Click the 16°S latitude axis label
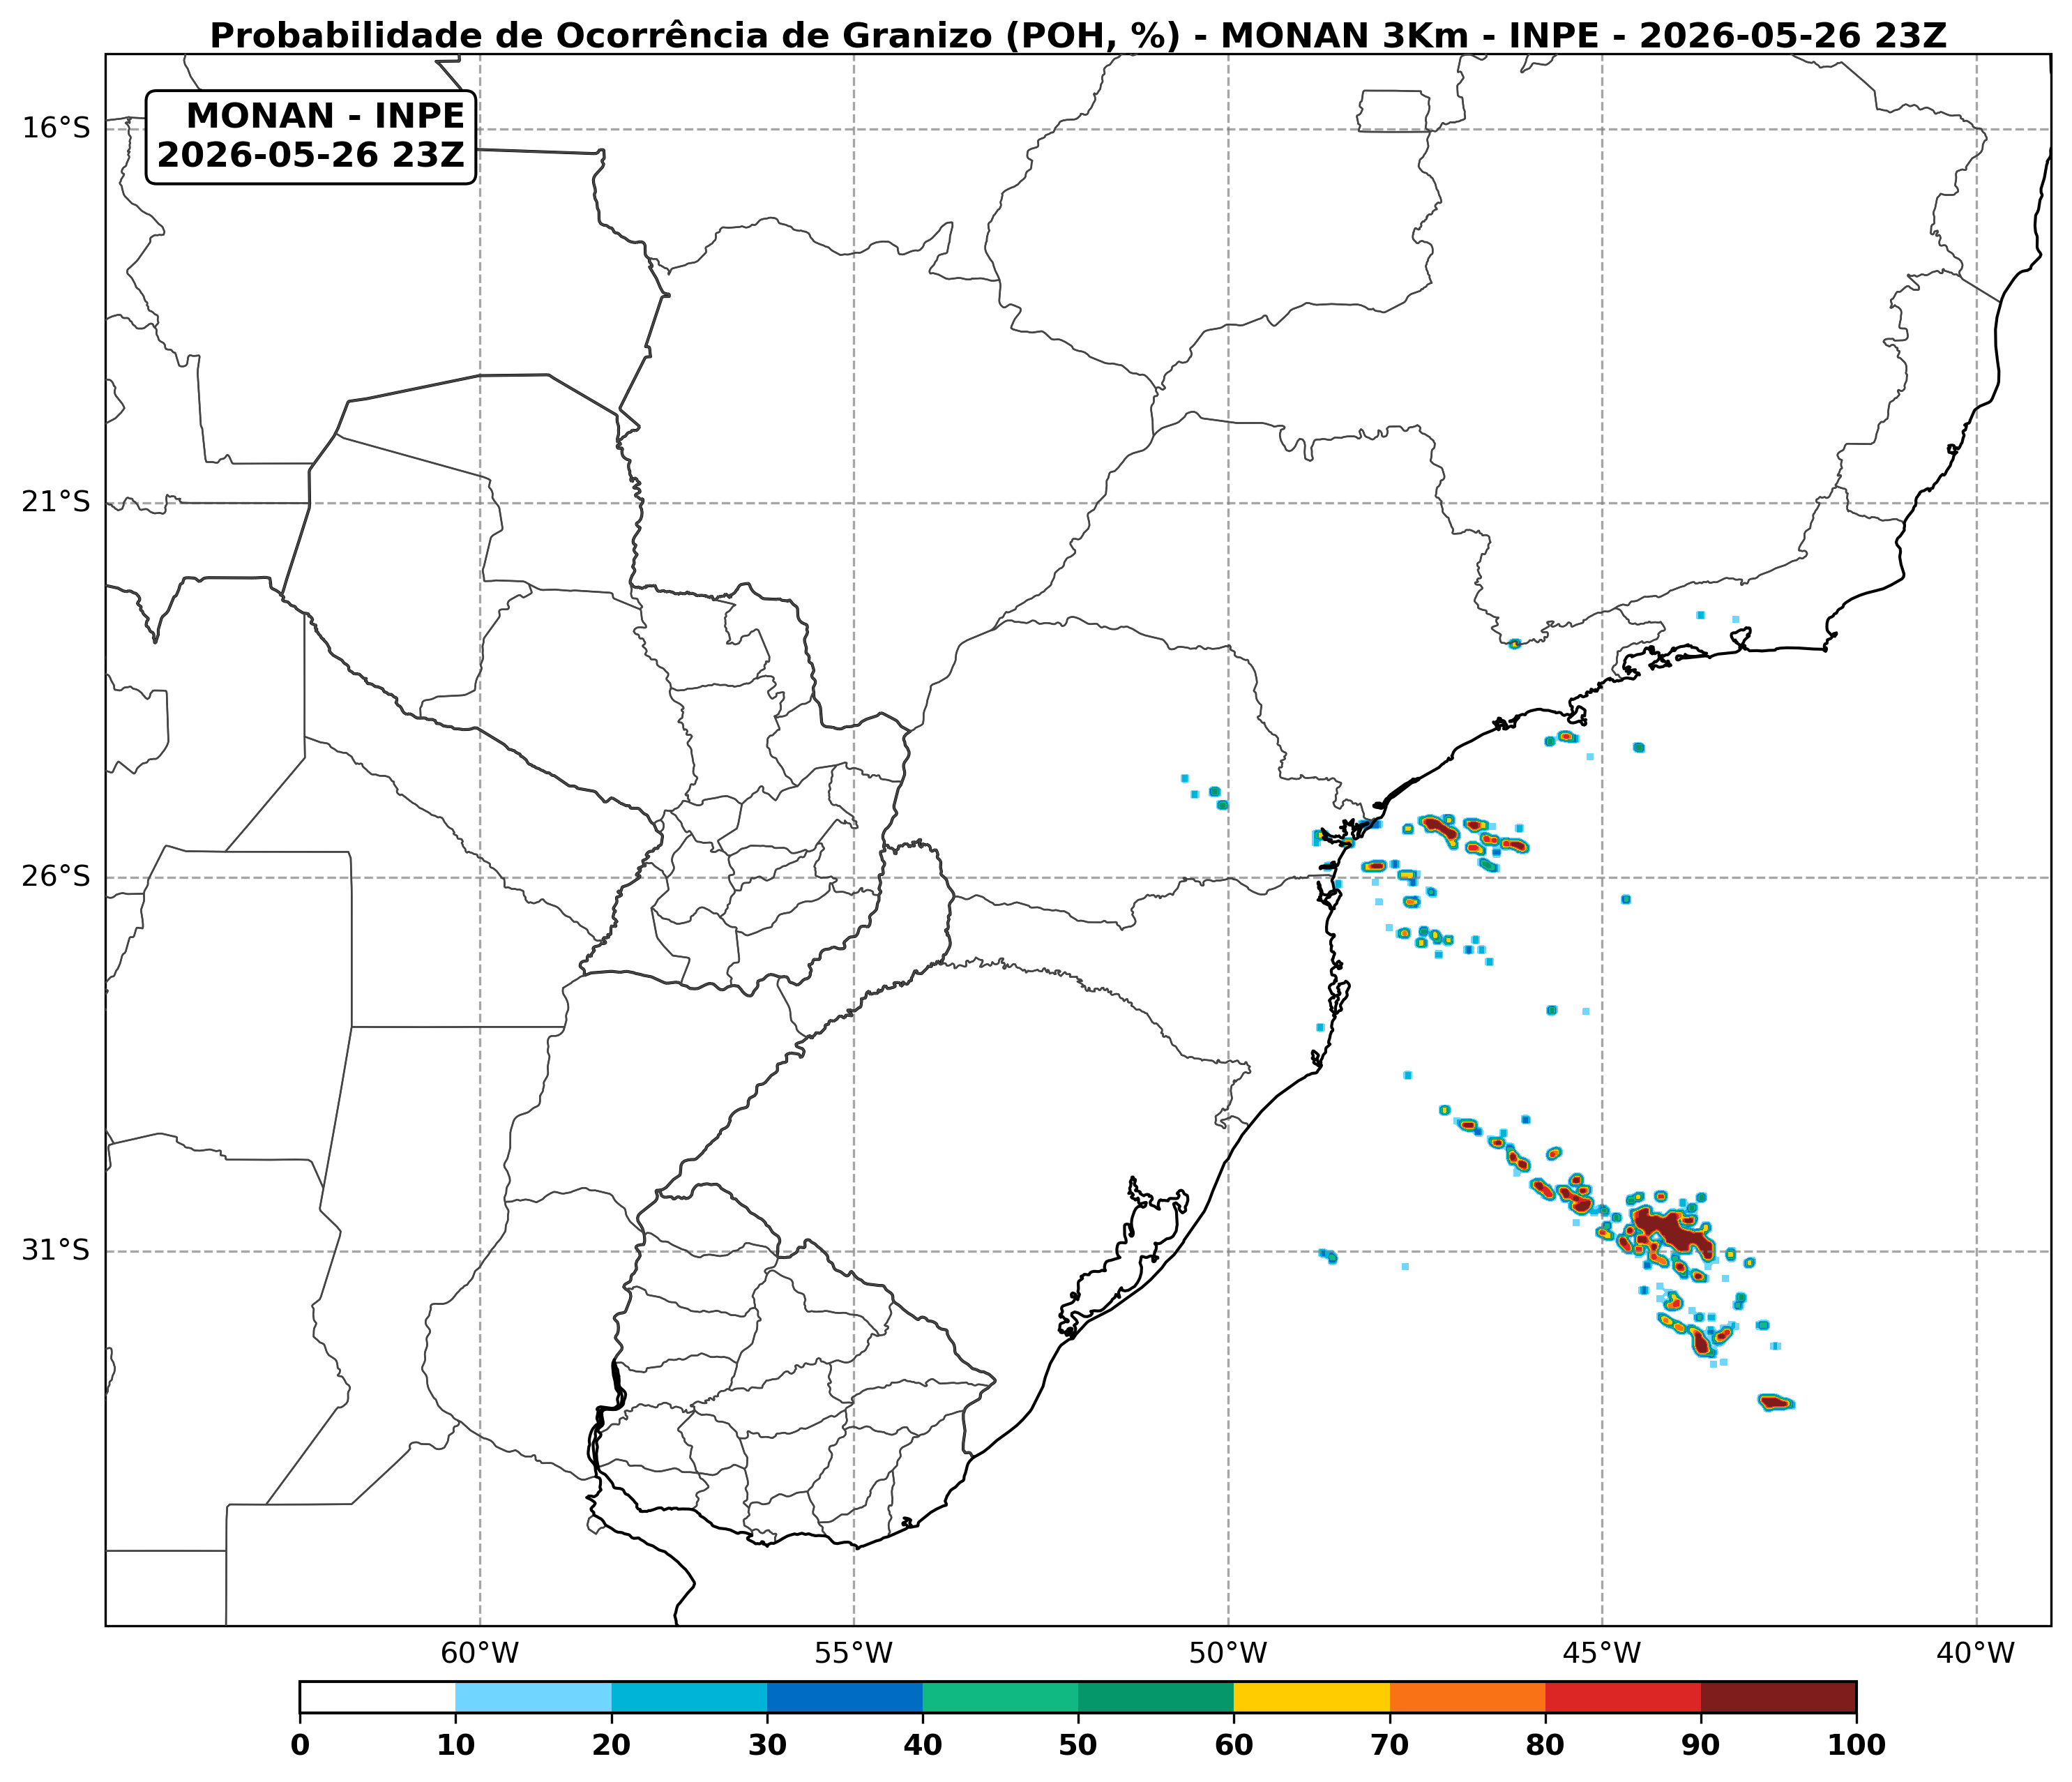 pos(56,128)
